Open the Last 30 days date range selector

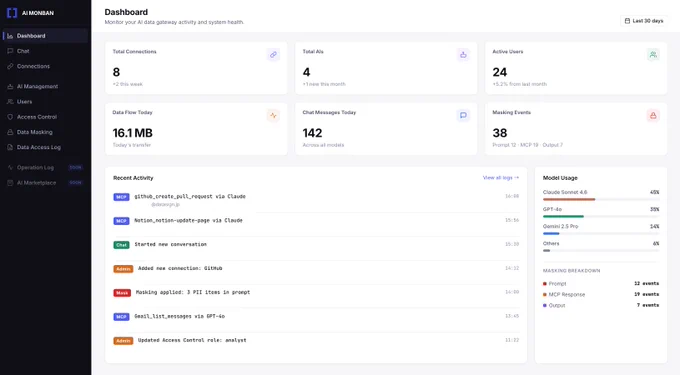pos(644,21)
